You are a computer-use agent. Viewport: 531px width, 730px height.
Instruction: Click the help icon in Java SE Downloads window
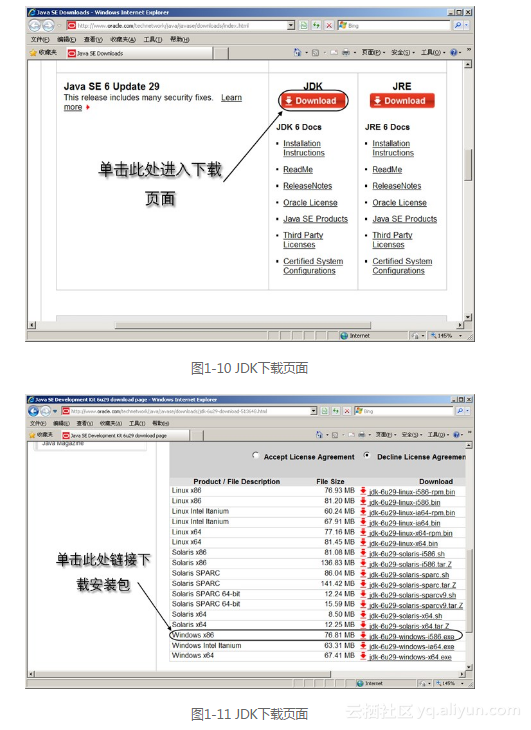coord(454,53)
